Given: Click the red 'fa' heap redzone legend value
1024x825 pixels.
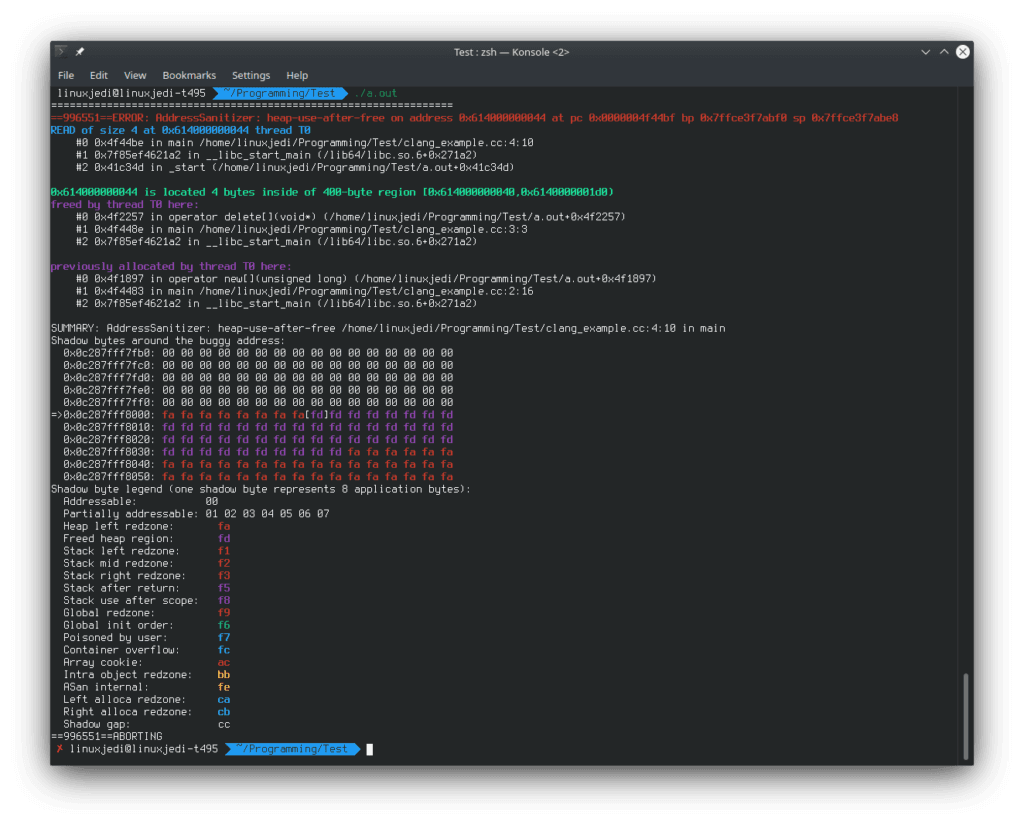Looking at the screenshot, I should (x=223, y=525).
